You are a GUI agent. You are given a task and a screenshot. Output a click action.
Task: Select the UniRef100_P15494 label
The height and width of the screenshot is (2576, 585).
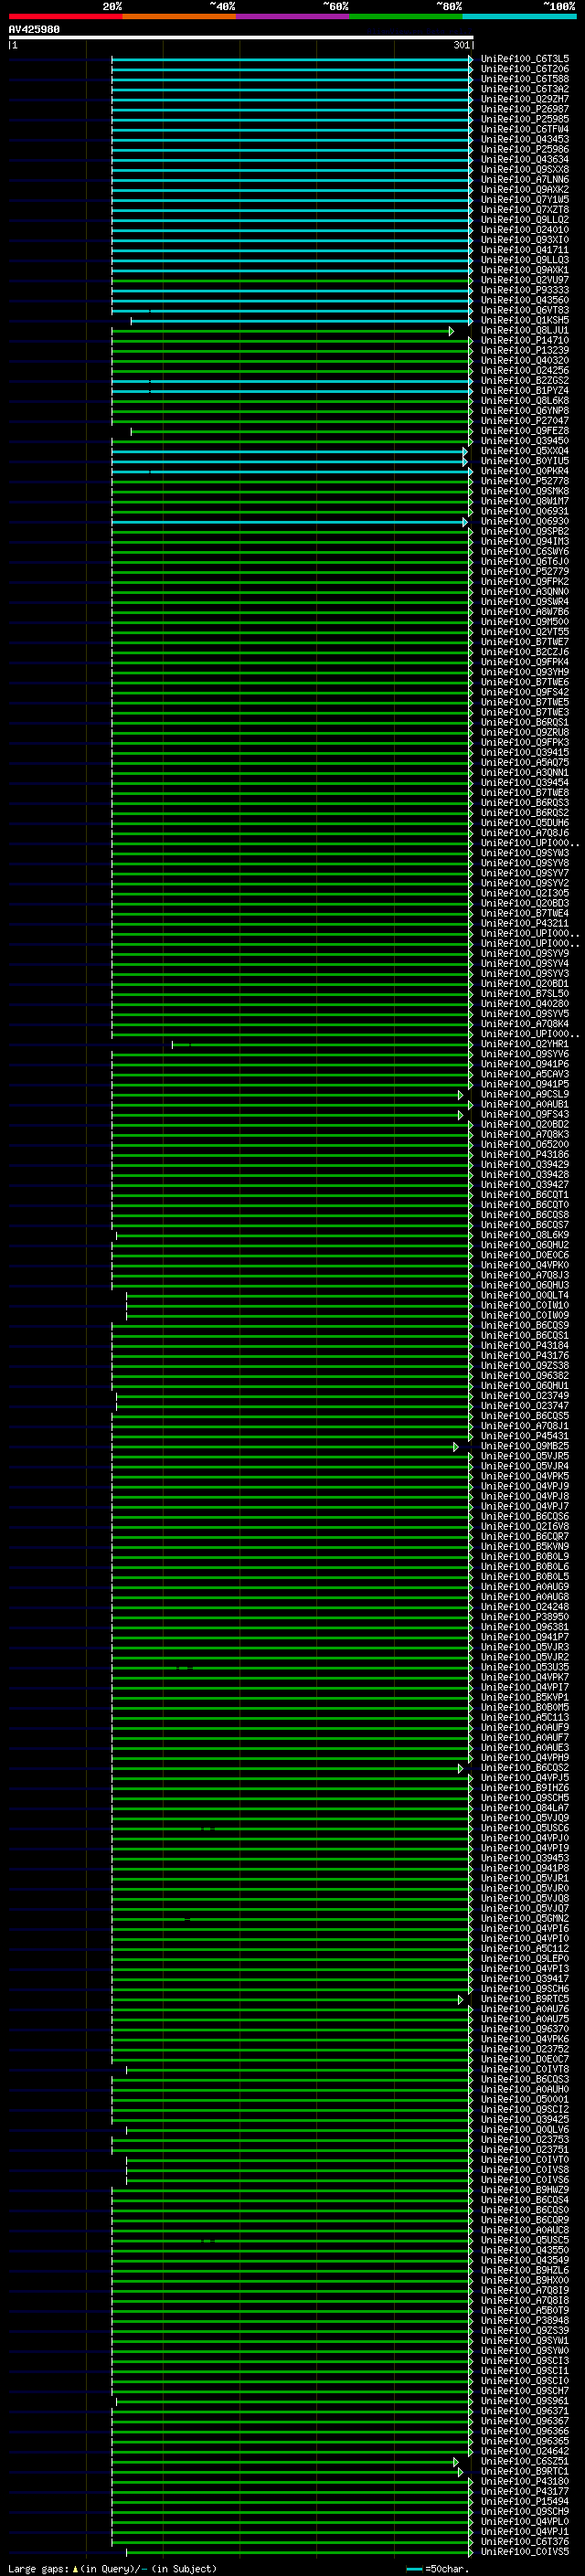click(525, 2501)
